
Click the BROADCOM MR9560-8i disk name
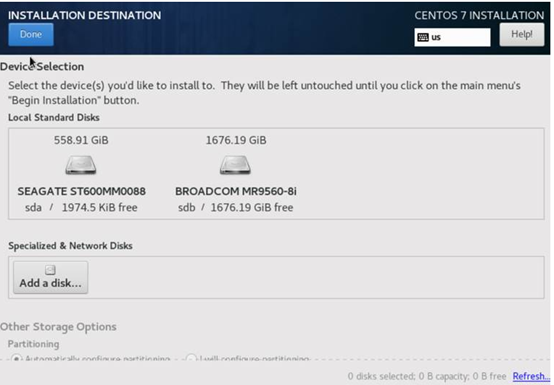[236, 191]
